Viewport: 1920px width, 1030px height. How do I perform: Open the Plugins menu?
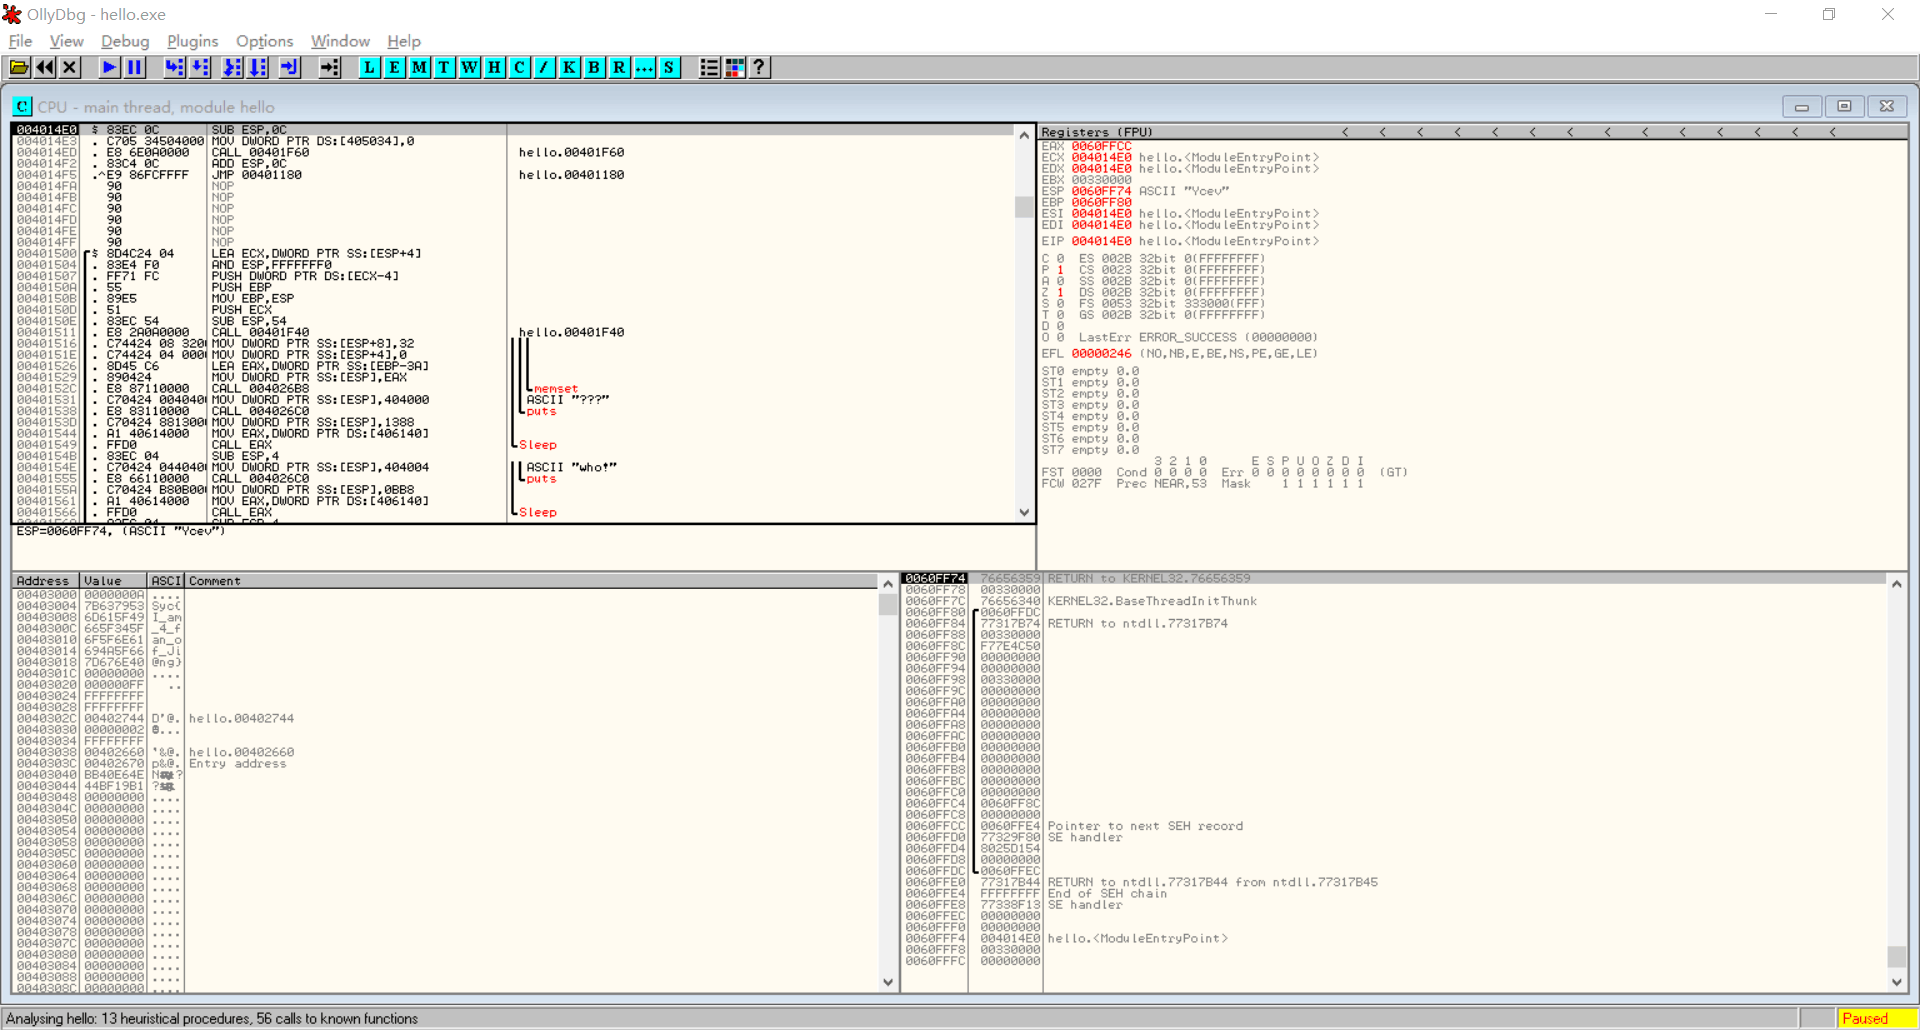(x=192, y=41)
